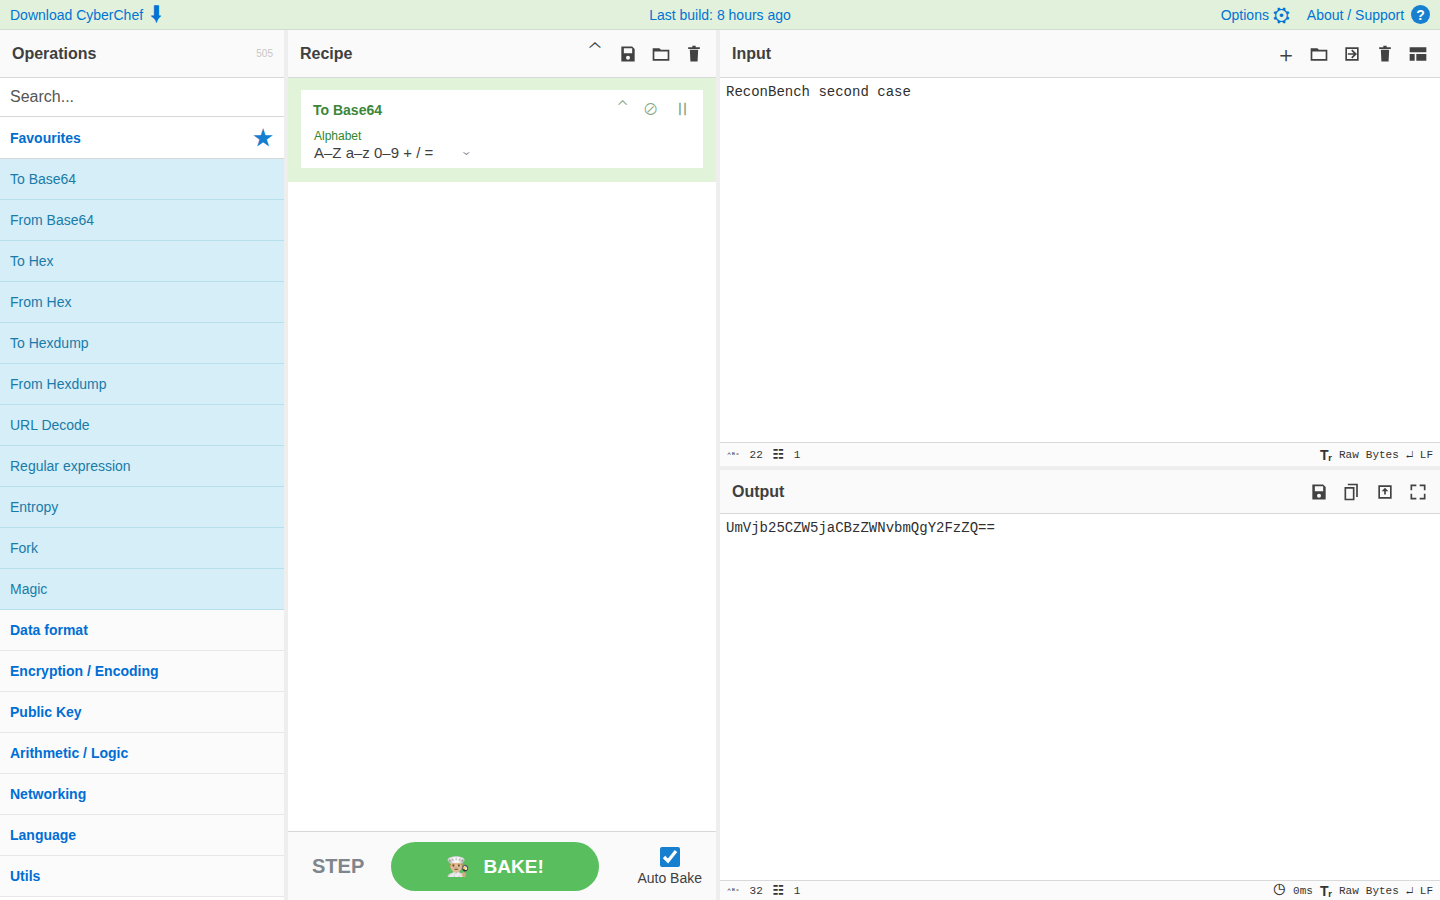
Task: Disable the To Base64 operation
Action: click(x=651, y=109)
